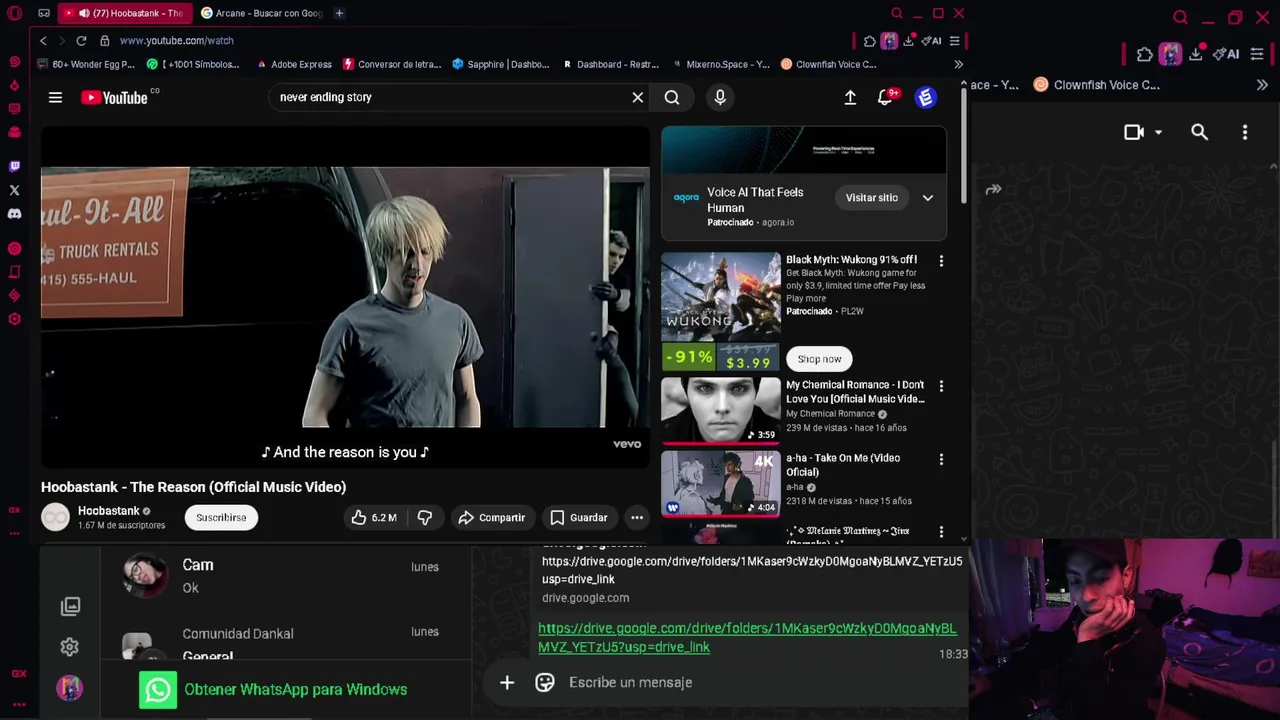
Task: Go back with the browser back arrow
Action: coord(43,41)
